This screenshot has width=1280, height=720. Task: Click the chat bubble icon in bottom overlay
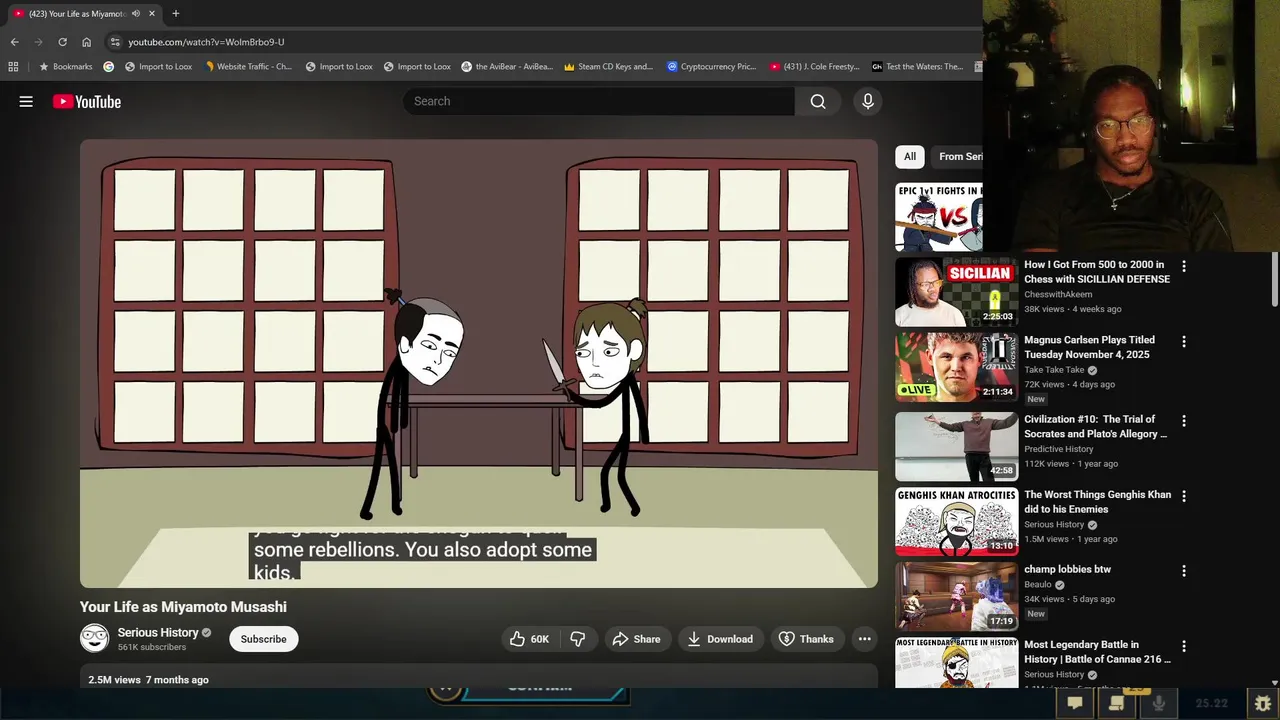click(x=1075, y=703)
